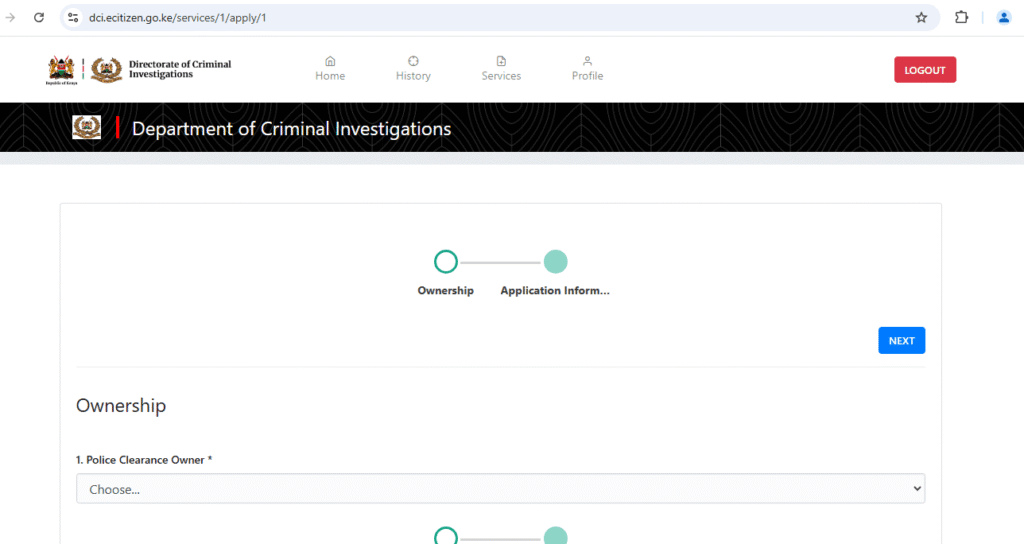Click the Directorate of Criminal Investigations title

coord(179,69)
